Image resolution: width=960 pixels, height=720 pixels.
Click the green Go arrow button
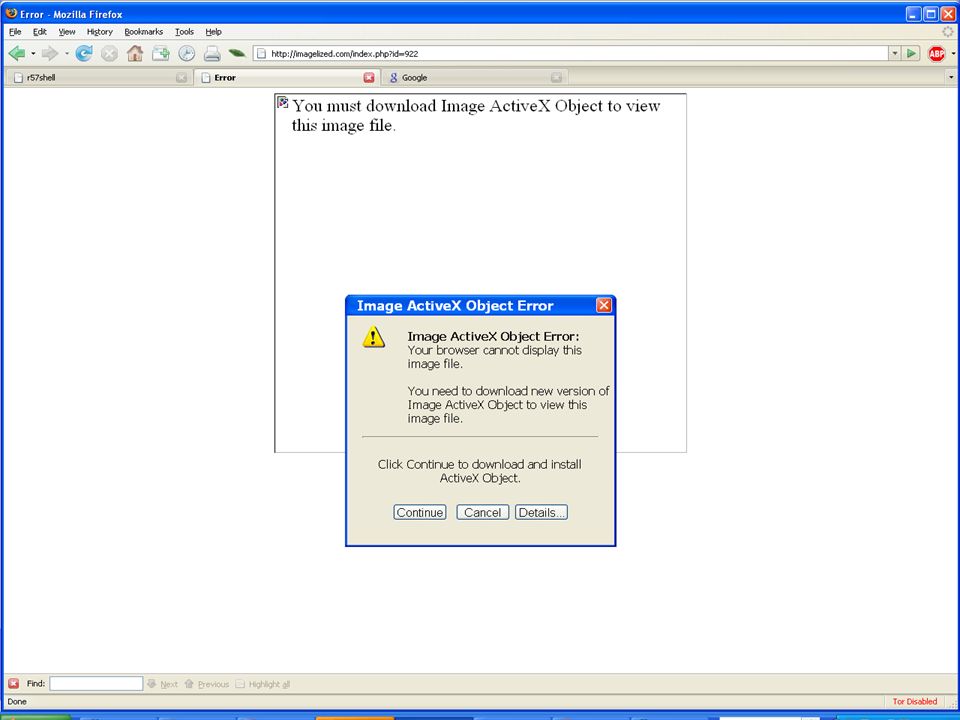911,54
